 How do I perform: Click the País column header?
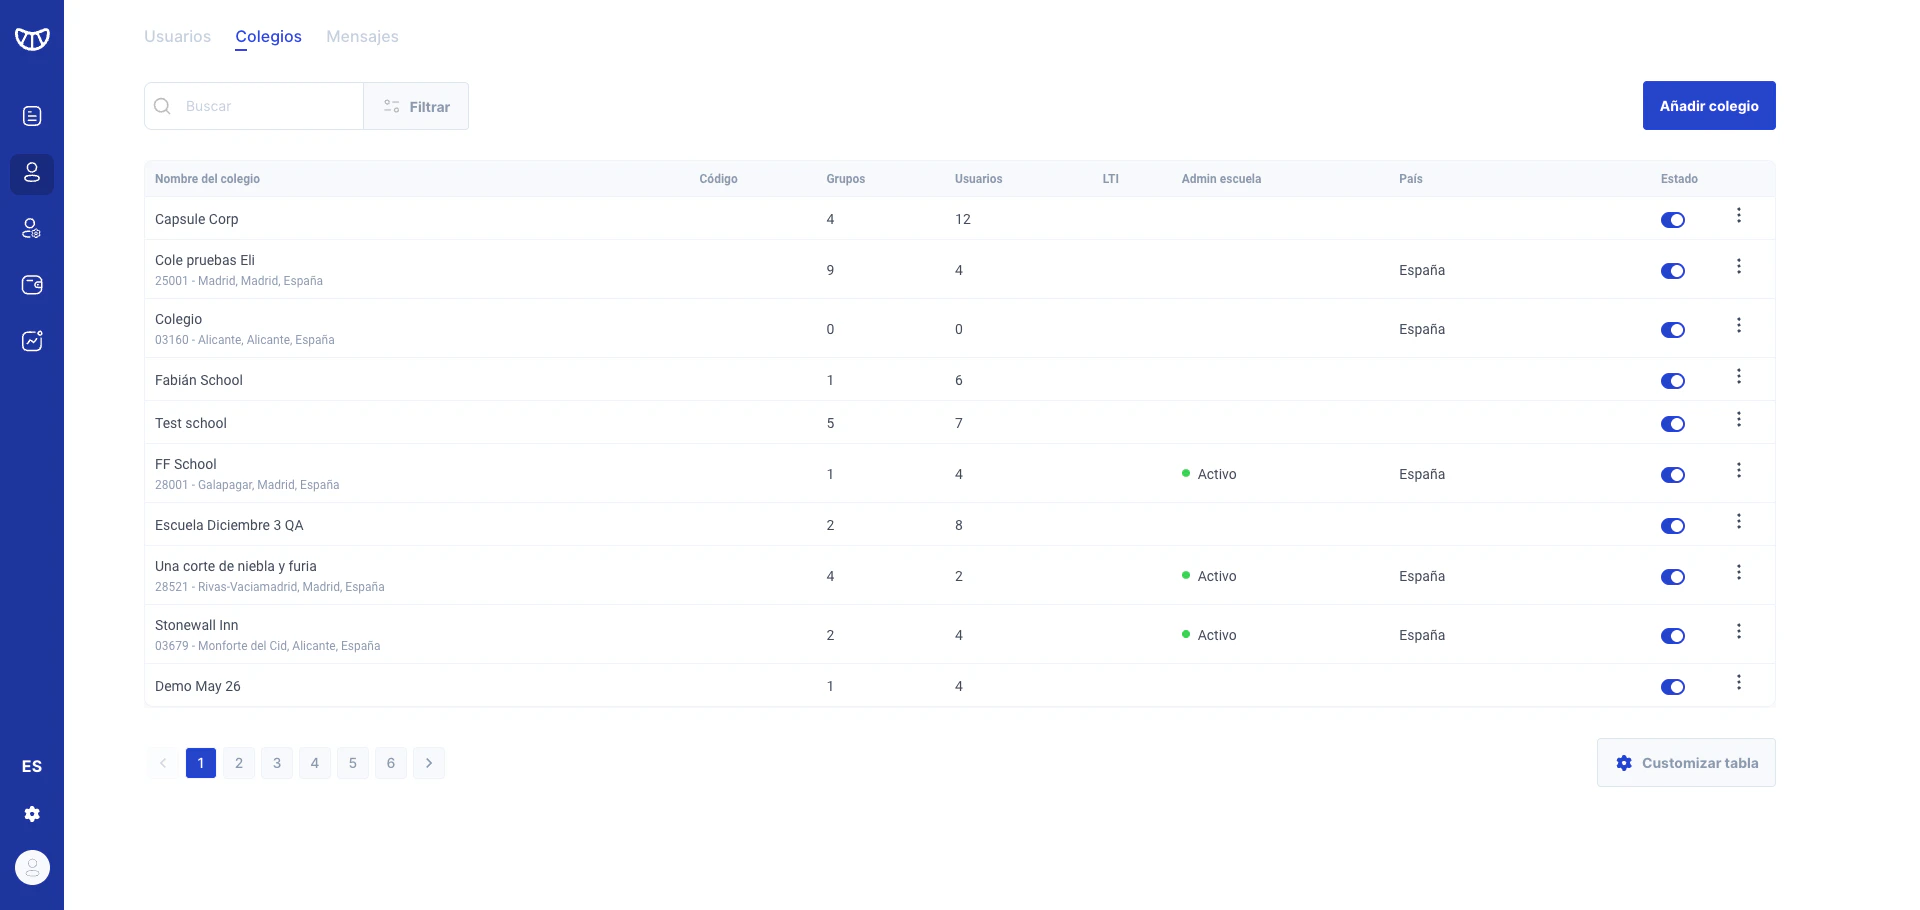[1410, 179]
